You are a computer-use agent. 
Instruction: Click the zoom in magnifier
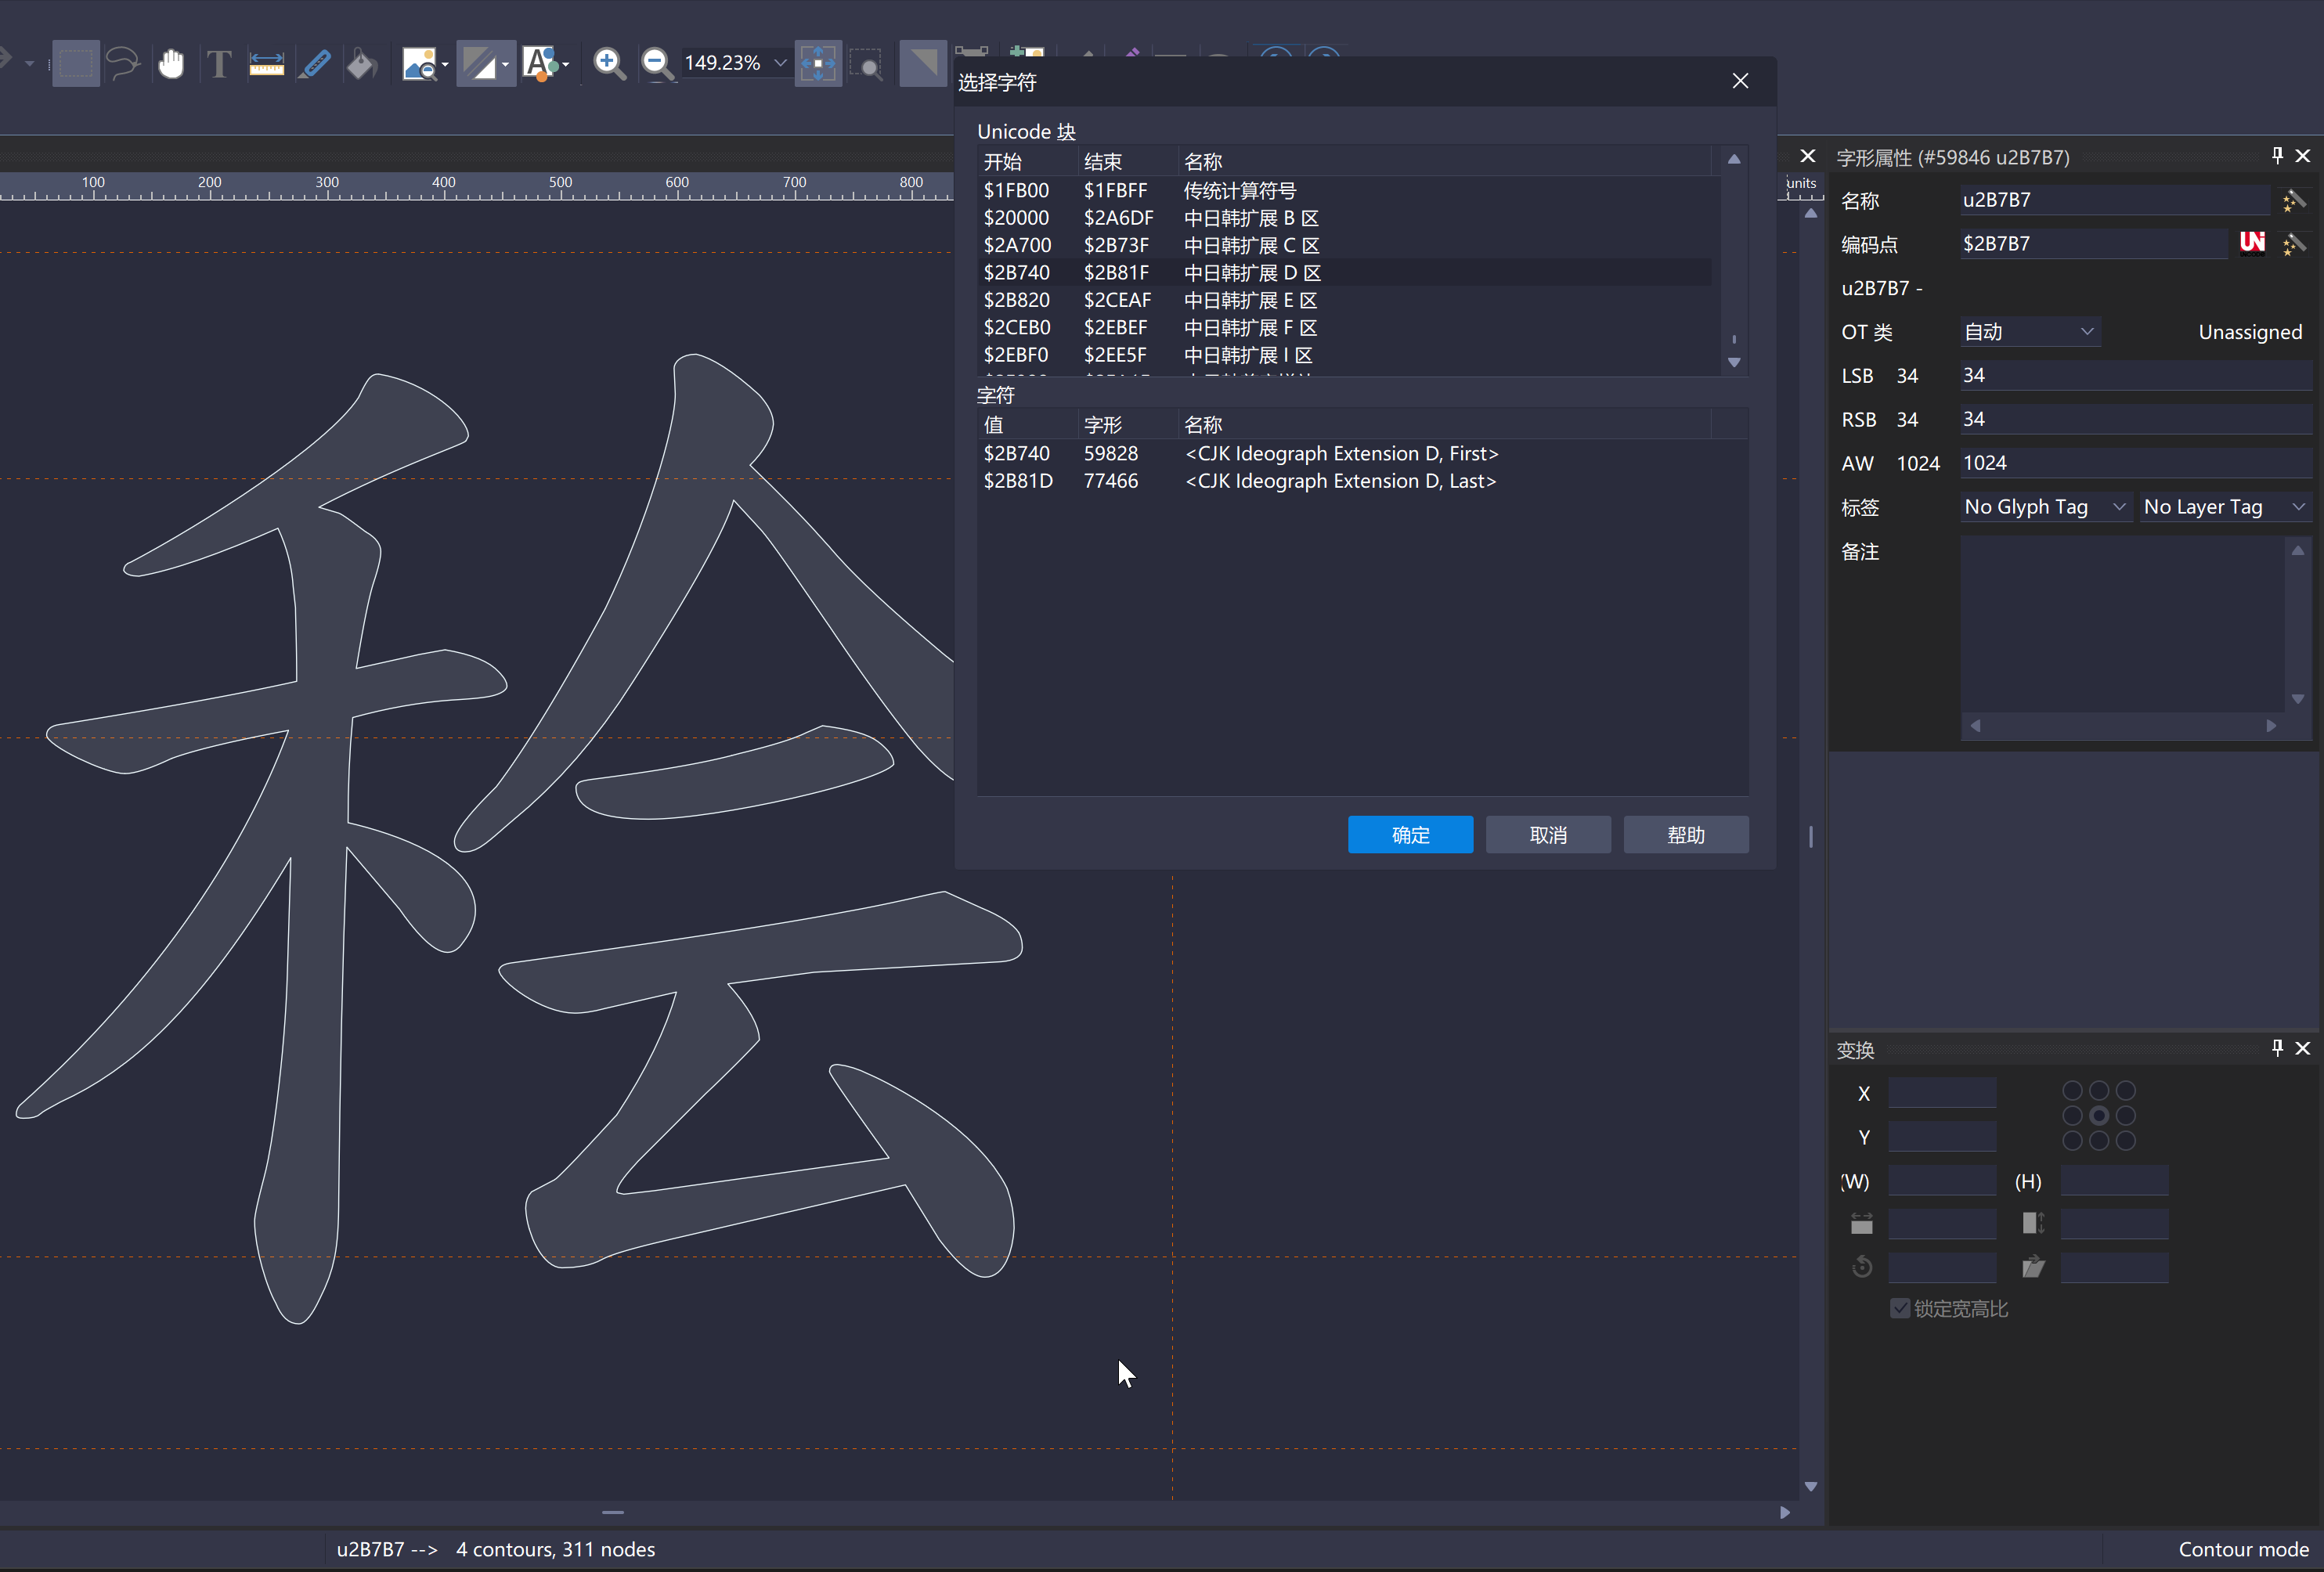coord(608,63)
